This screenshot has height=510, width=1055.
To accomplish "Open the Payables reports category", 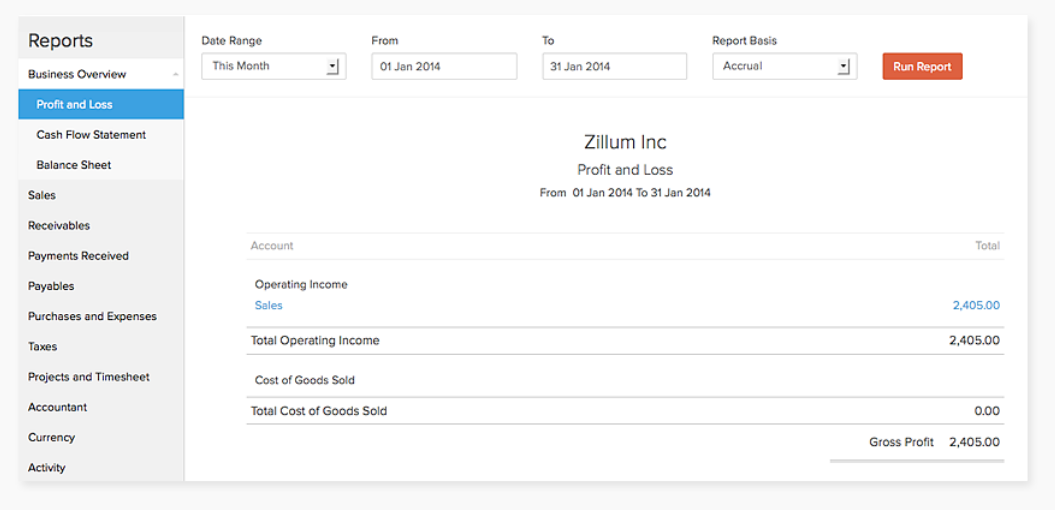I will [51, 286].
